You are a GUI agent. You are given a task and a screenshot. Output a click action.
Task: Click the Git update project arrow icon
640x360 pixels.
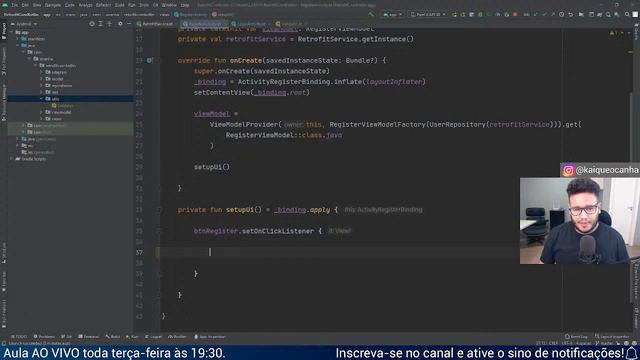click(536, 14)
